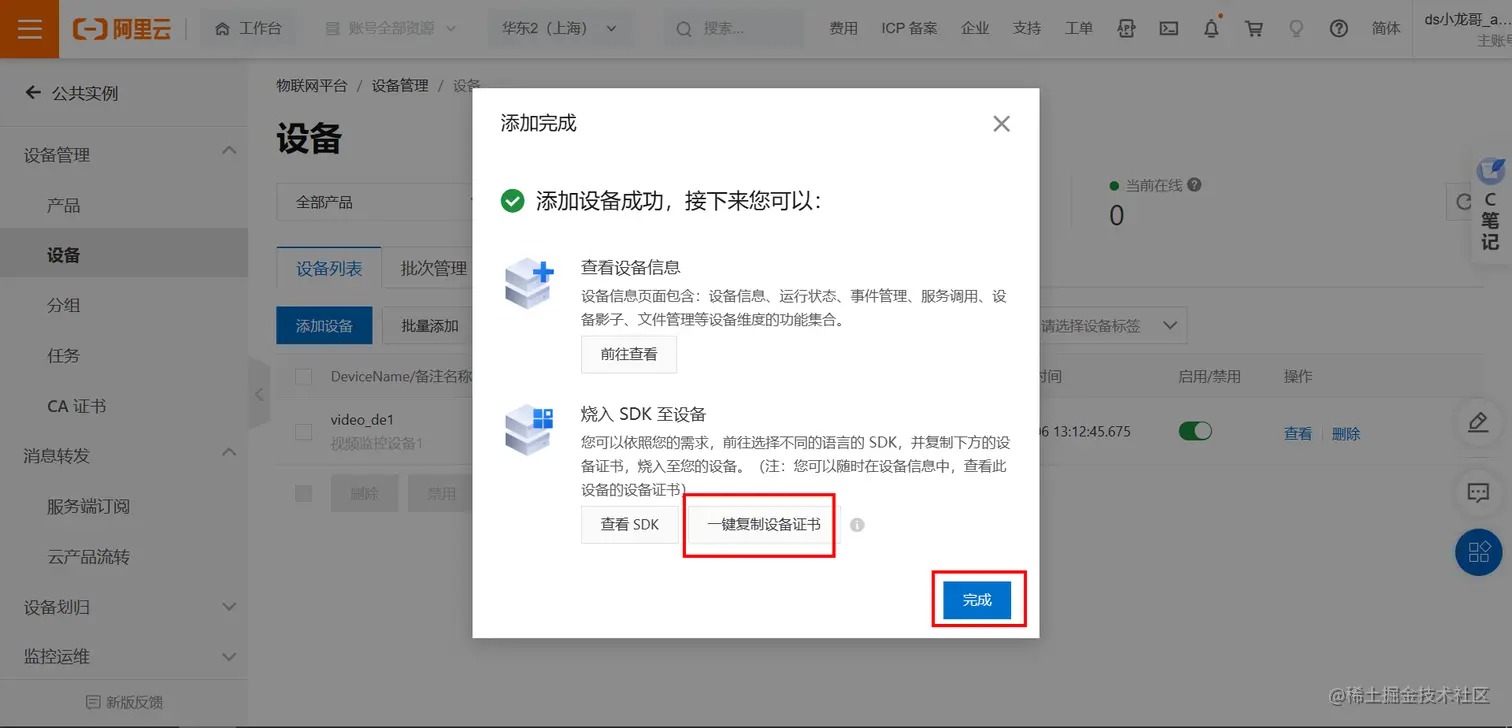Screen dimensions: 1512x728
Task: Open the hamburger navigation menu
Action: pos(29,29)
